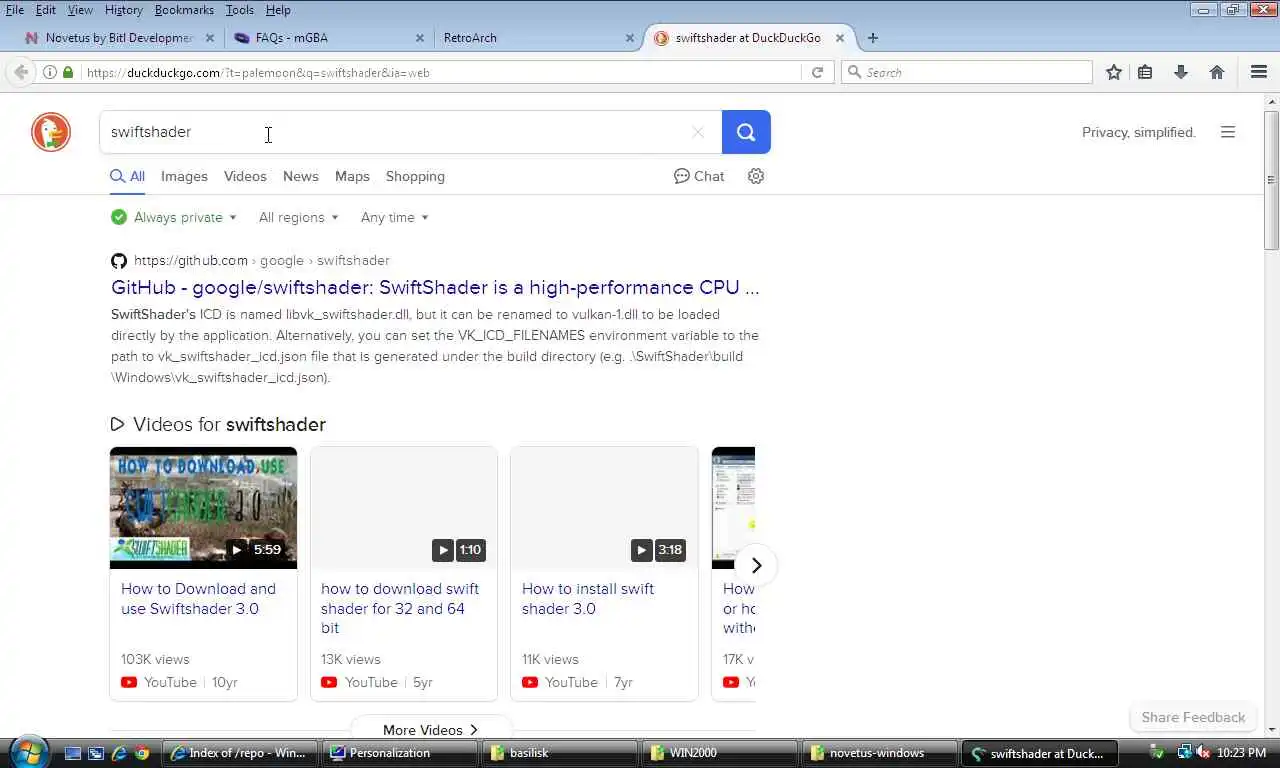Open the View menu
This screenshot has width=1280, height=768.
pos(80,10)
